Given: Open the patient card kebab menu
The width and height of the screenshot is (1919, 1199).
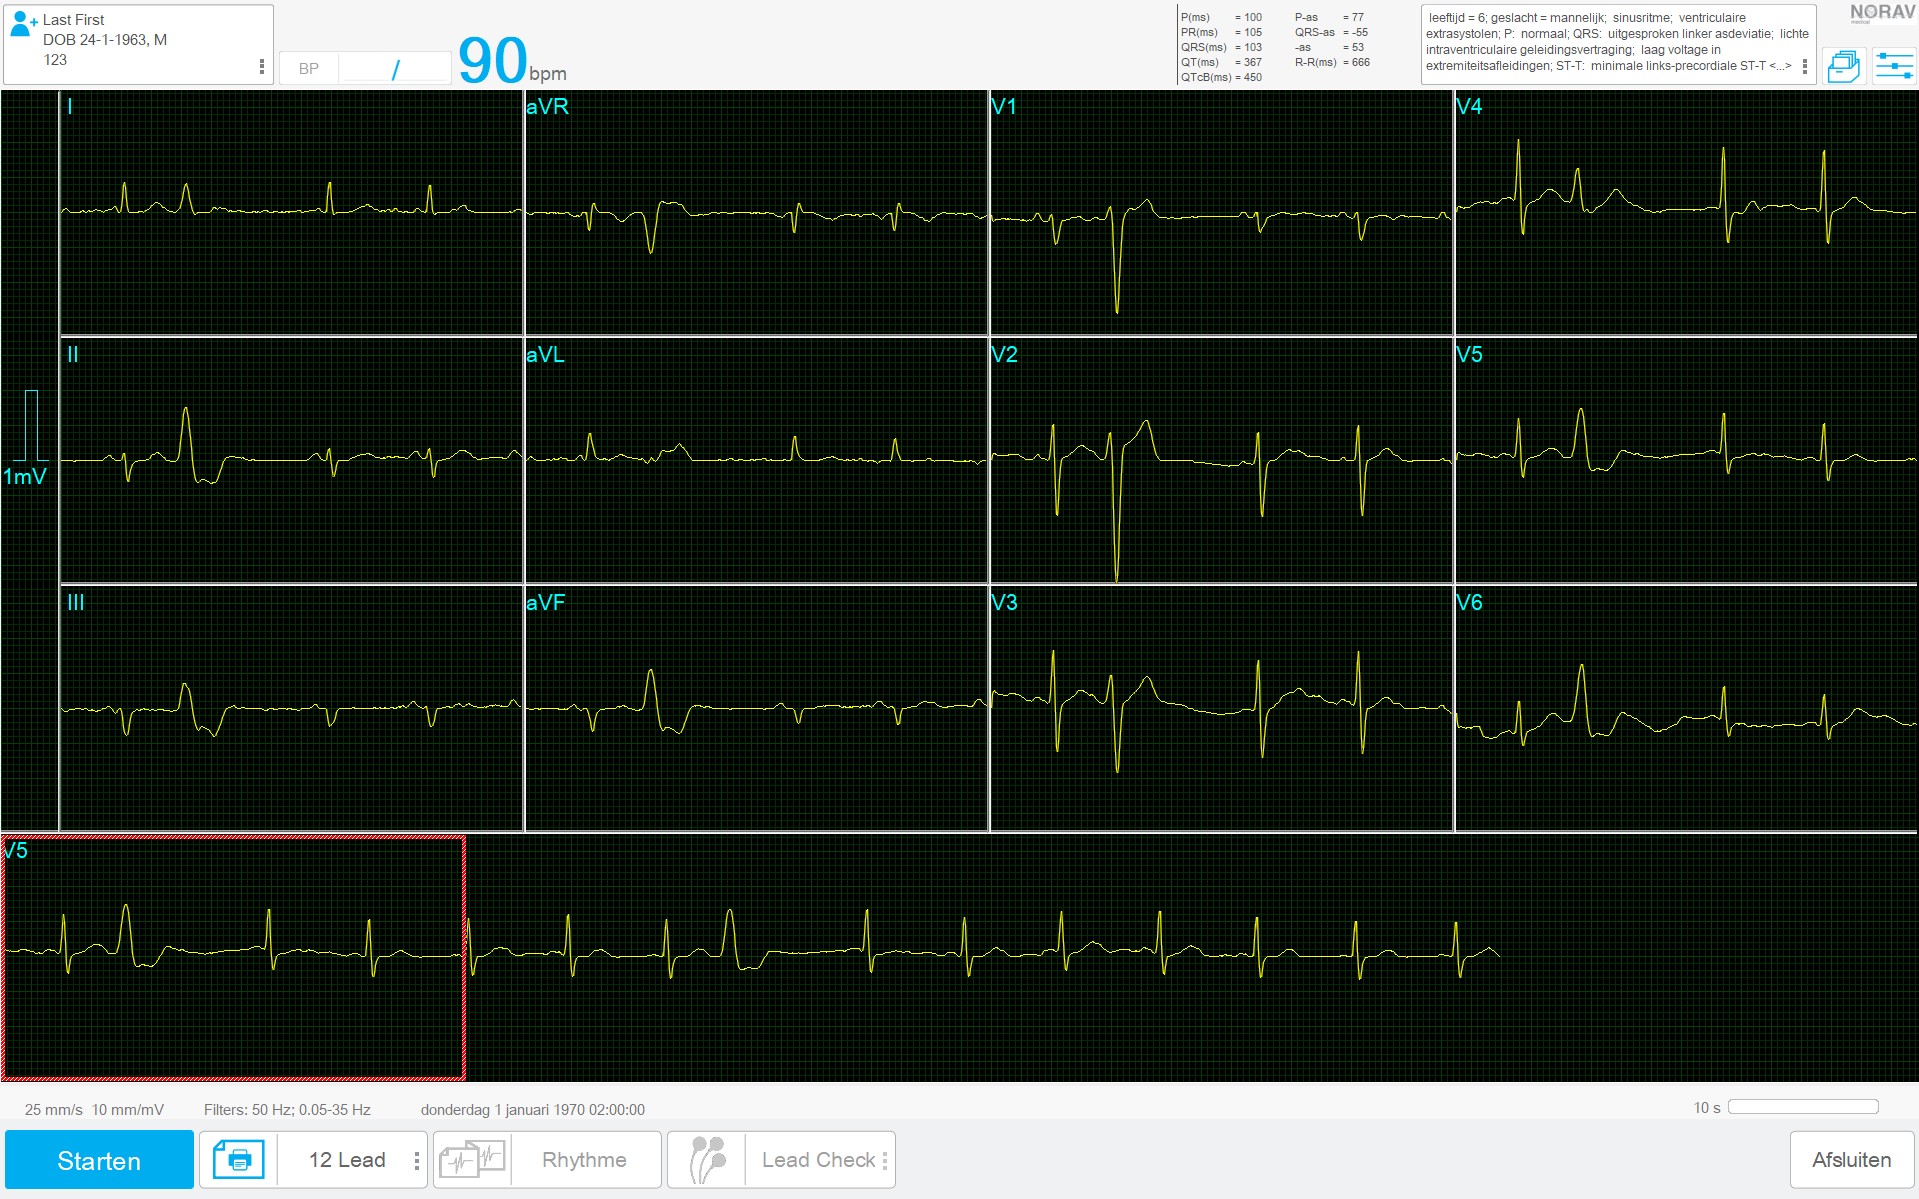Looking at the screenshot, I should pyautogui.click(x=263, y=66).
